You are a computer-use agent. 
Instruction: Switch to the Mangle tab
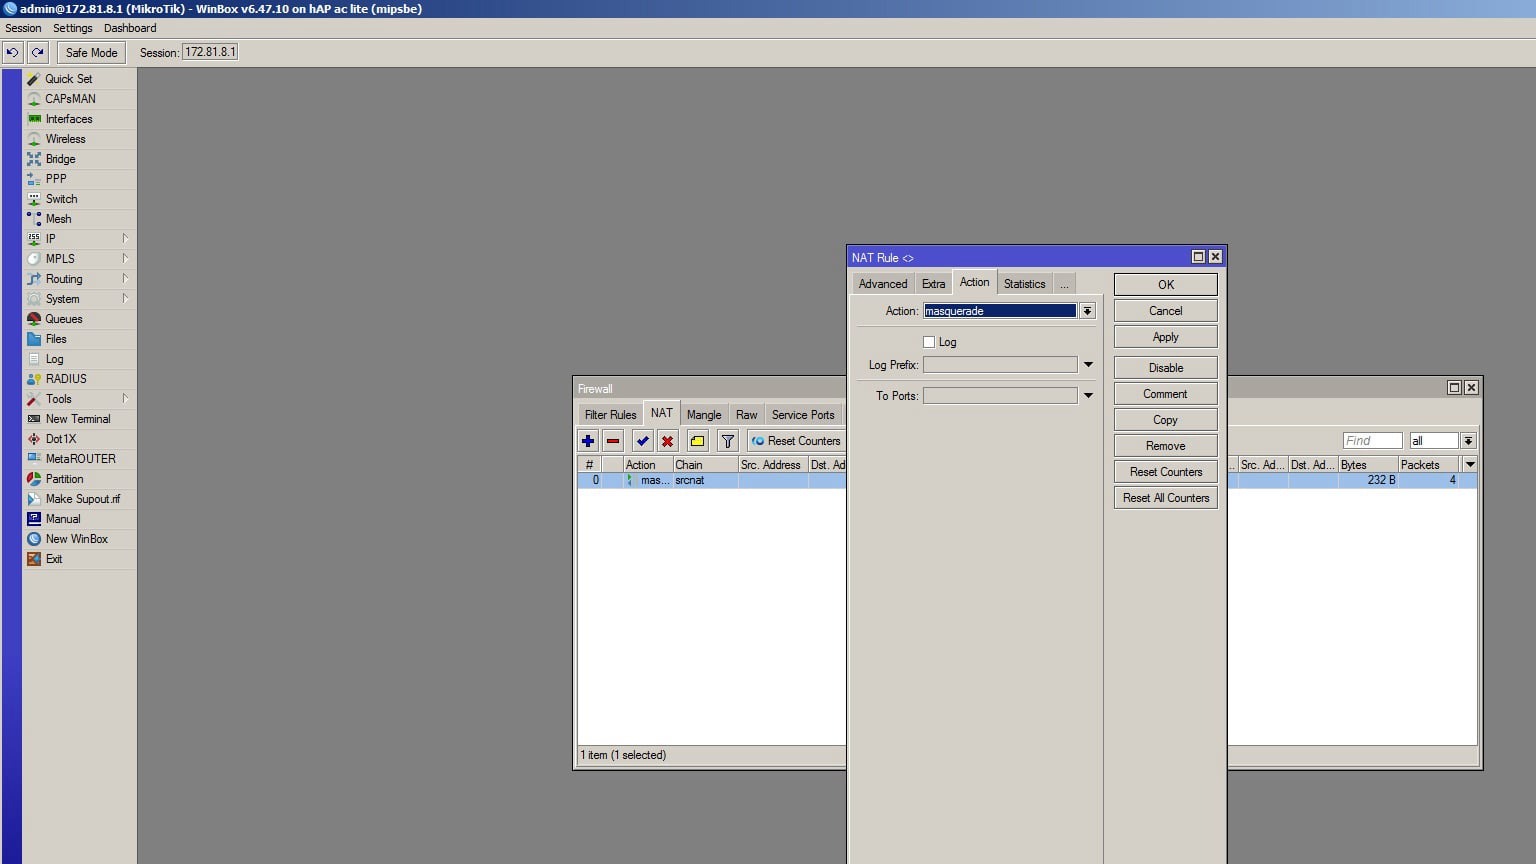pyautogui.click(x=704, y=415)
